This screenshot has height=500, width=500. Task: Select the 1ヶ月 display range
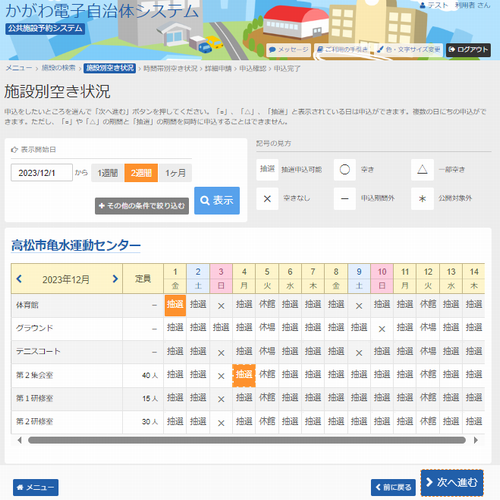(x=175, y=173)
